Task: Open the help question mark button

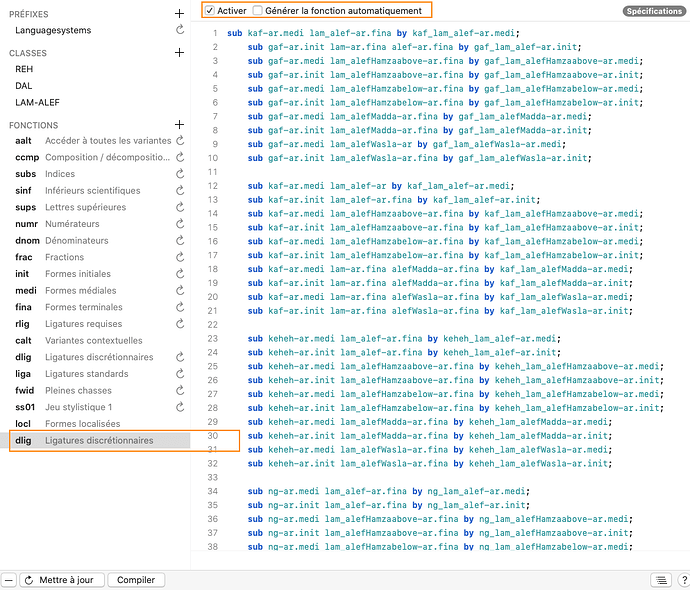Action: point(681,580)
